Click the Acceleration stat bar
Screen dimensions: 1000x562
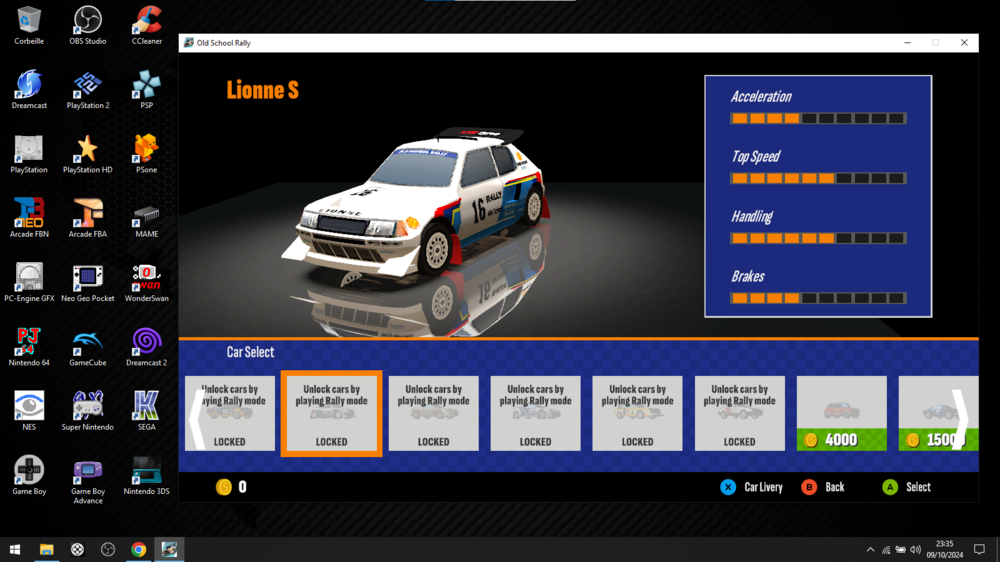click(x=818, y=118)
